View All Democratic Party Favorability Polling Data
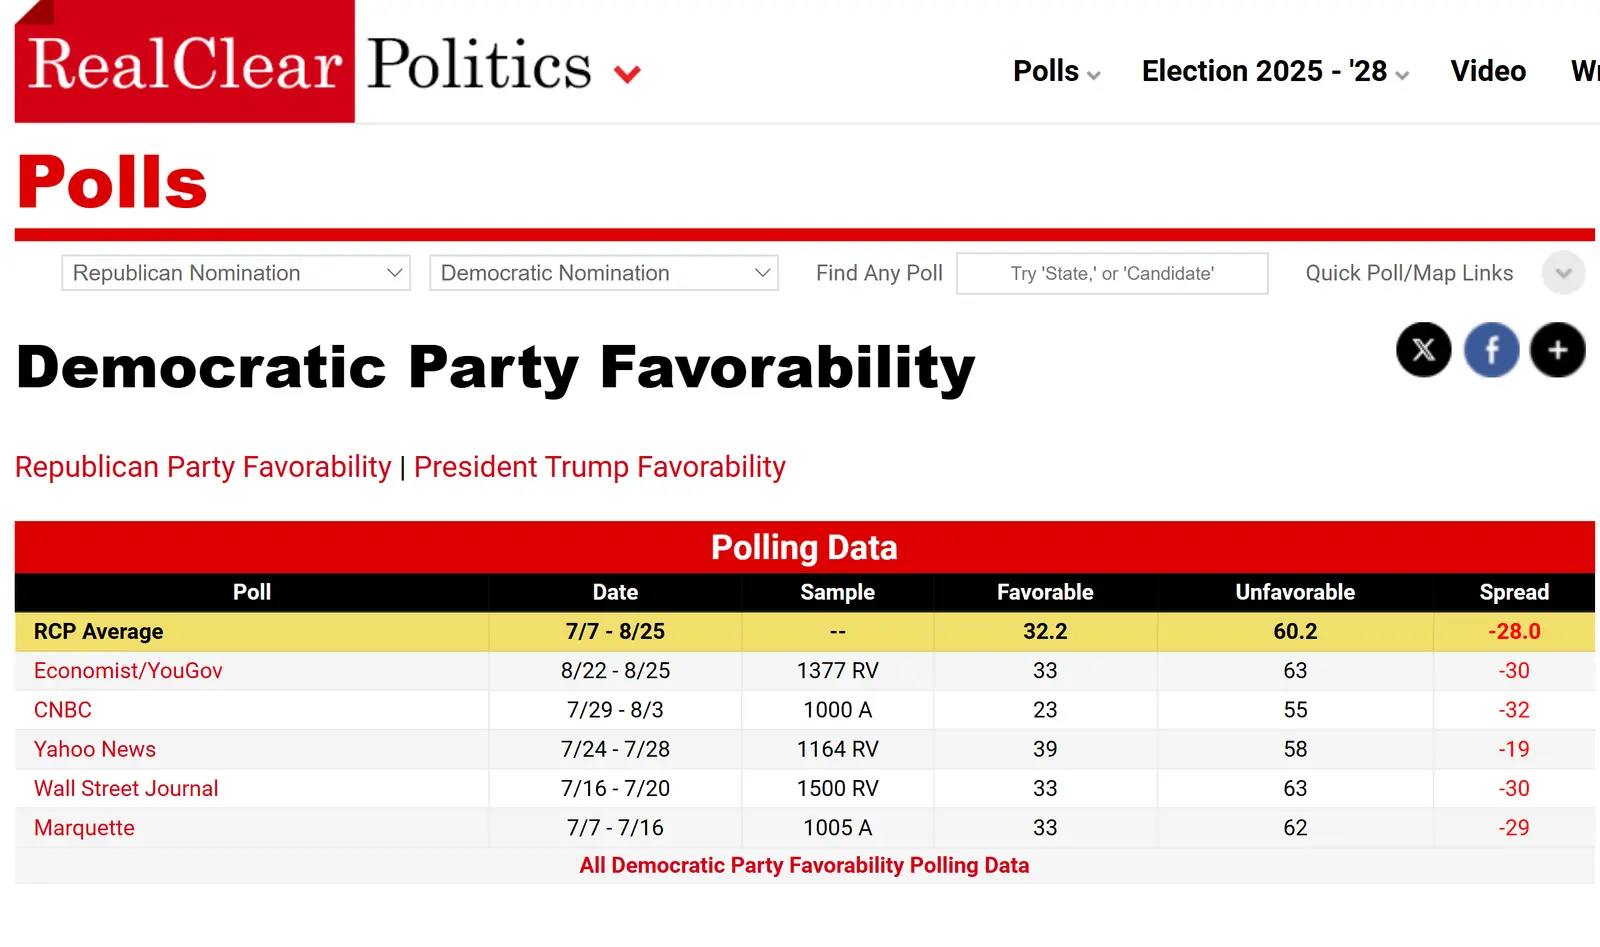The height and width of the screenshot is (947, 1600). 804,866
